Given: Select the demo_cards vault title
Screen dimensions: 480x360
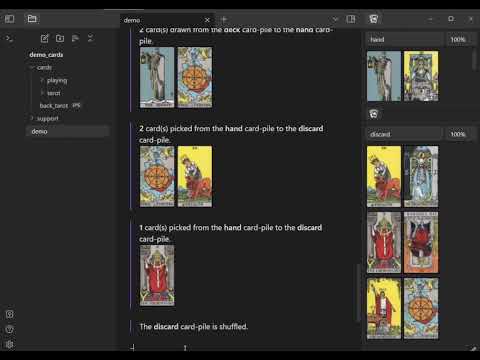Looking at the screenshot, I should point(46,55).
